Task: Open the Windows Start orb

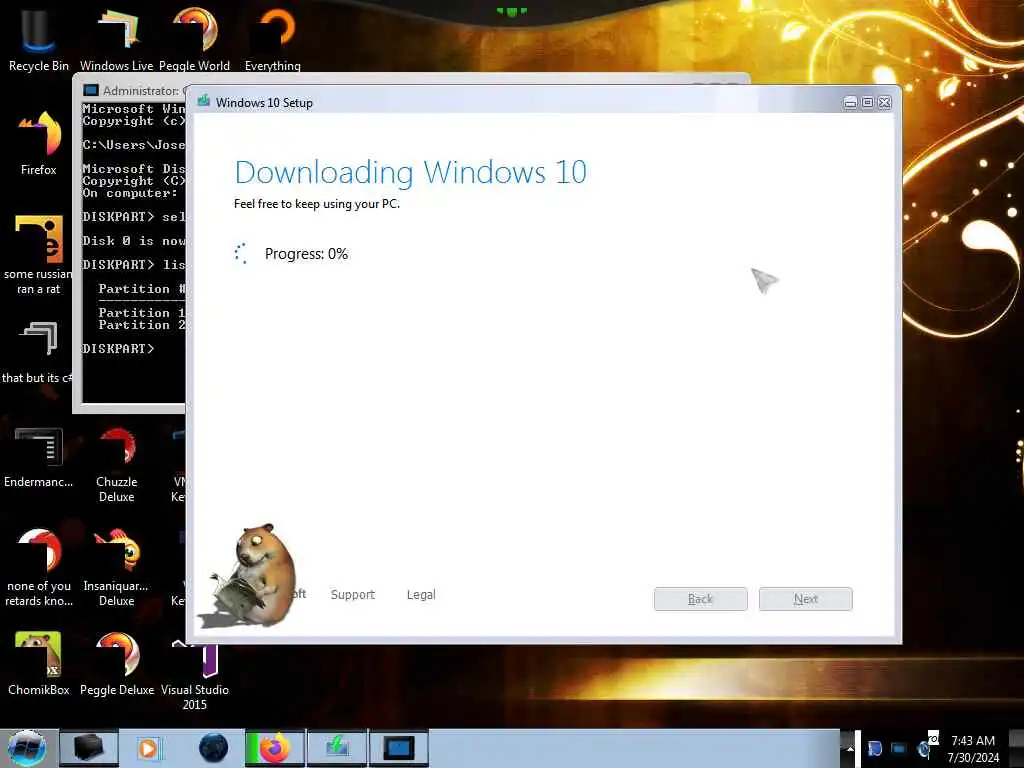Action: (x=27, y=748)
